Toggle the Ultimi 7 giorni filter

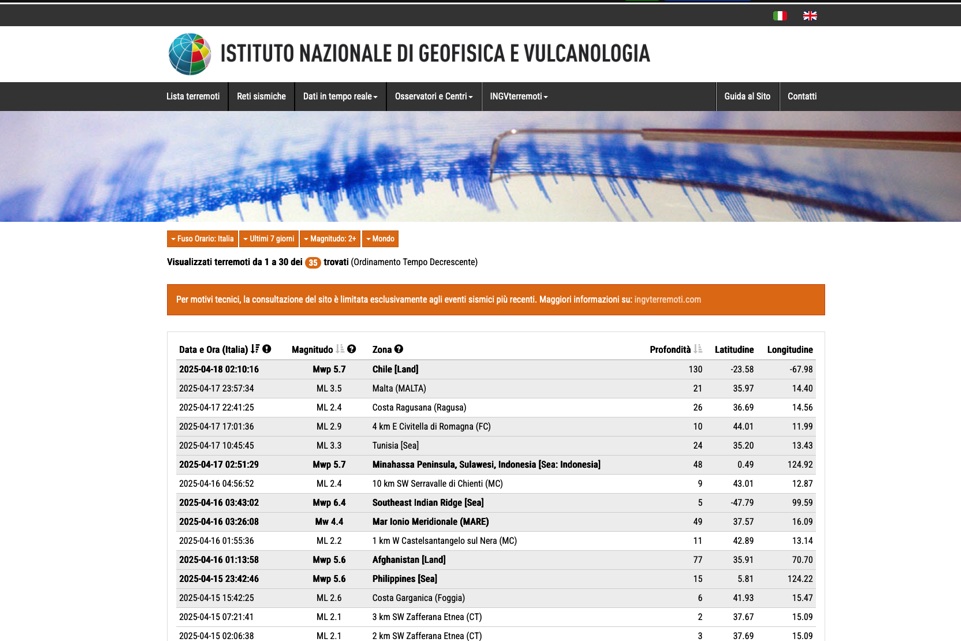[x=269, y=238]
